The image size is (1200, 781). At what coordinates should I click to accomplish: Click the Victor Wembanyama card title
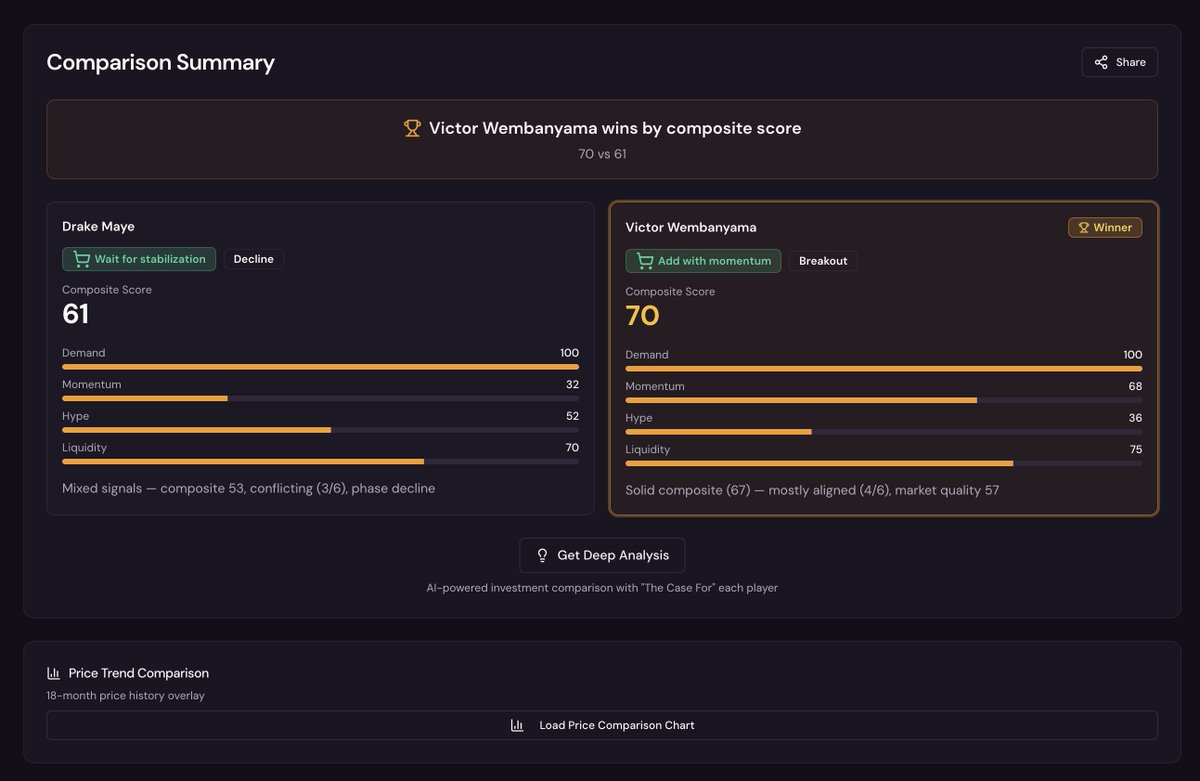click(691, 228)
